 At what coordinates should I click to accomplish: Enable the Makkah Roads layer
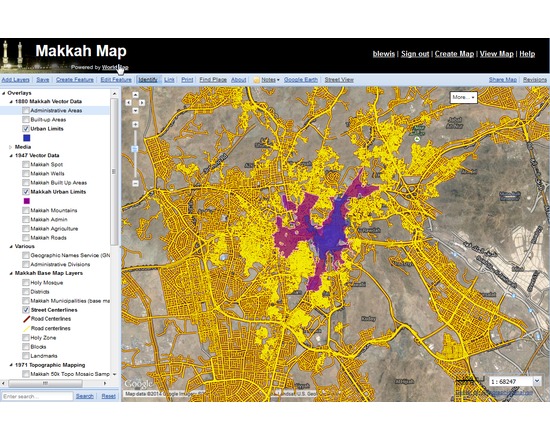[26, 238]
